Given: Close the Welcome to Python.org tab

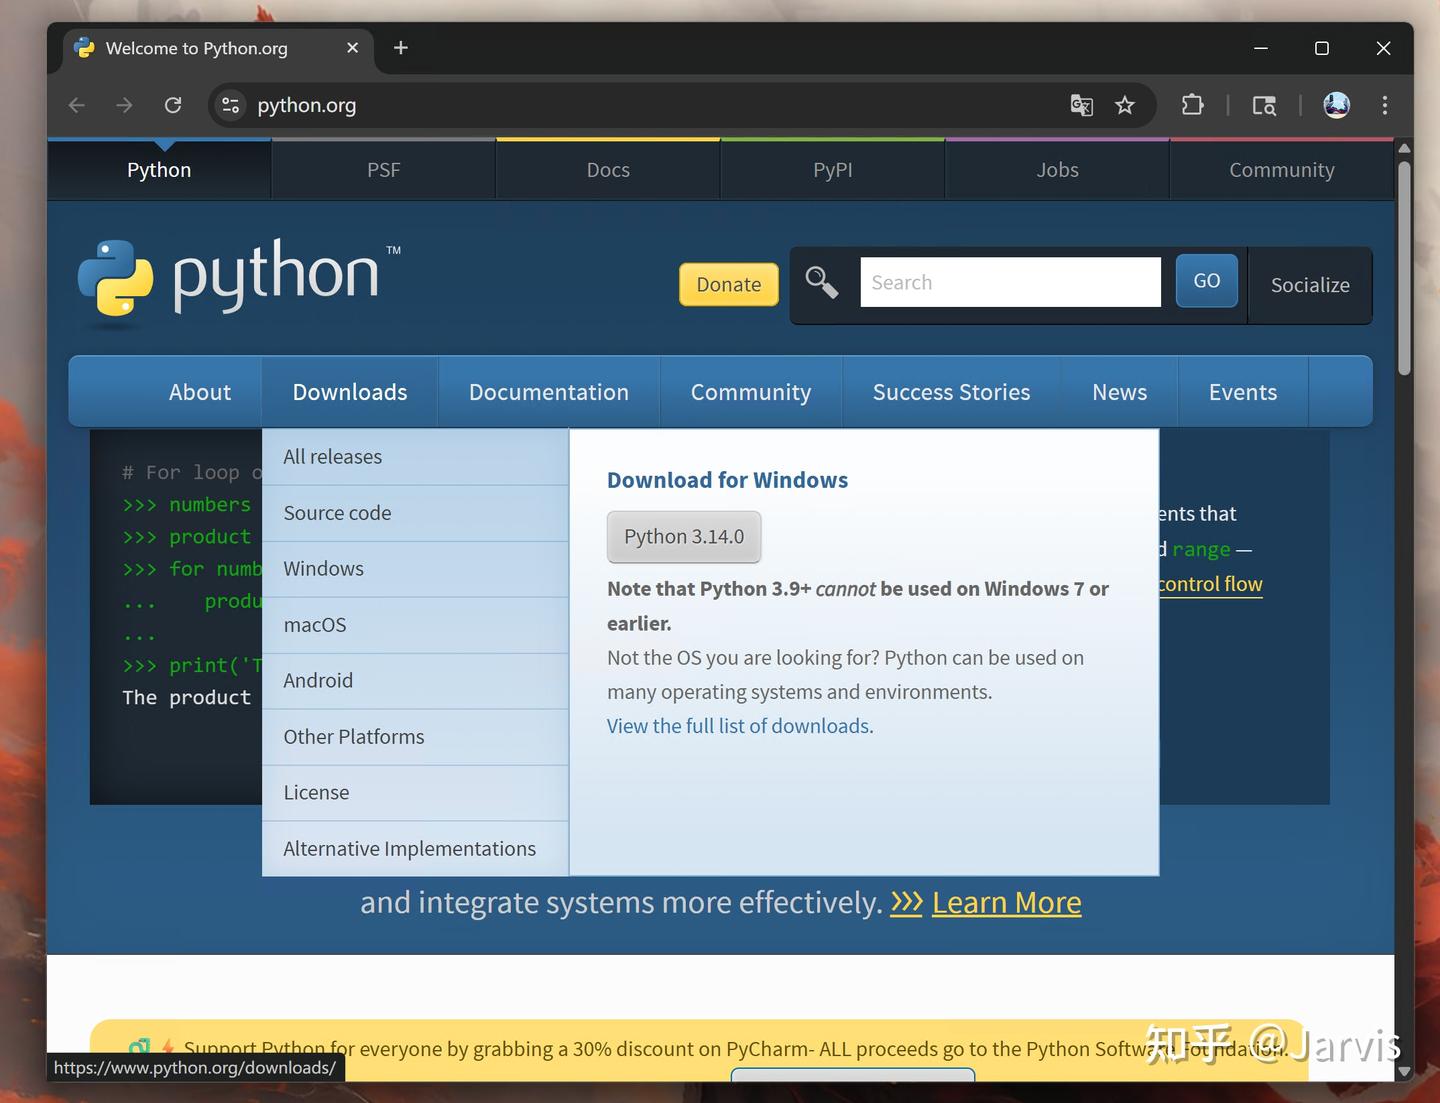Looking at the screenshot, I should coord(352,48).
